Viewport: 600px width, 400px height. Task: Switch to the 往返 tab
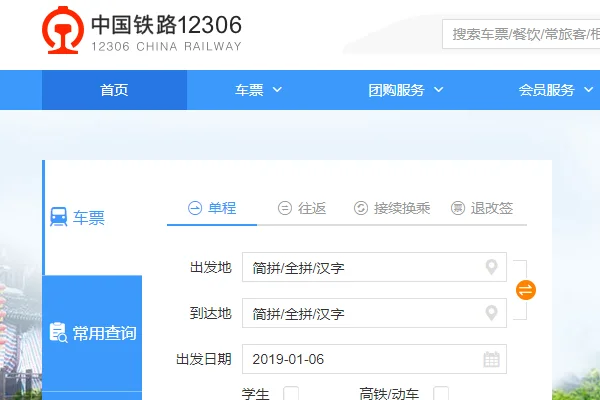pyautogui.click(x=302, y=208)
